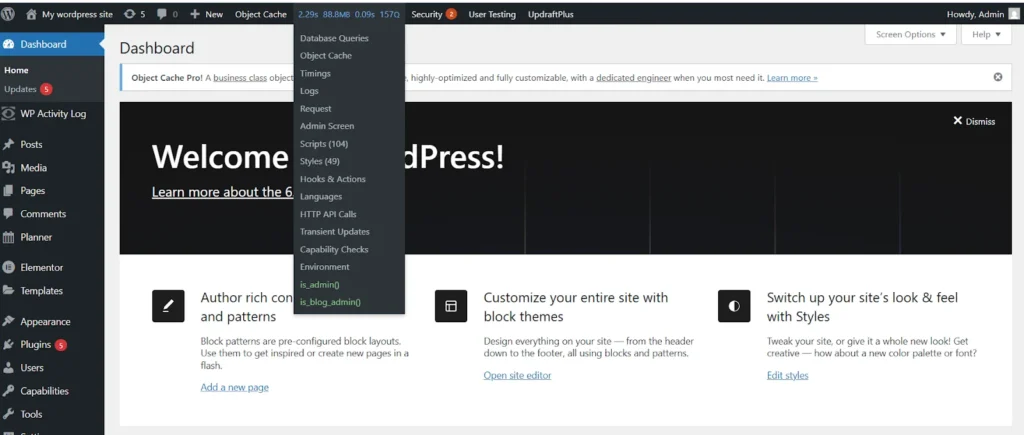Click the Elementor icon in sidebar

[x=9, y=267]
